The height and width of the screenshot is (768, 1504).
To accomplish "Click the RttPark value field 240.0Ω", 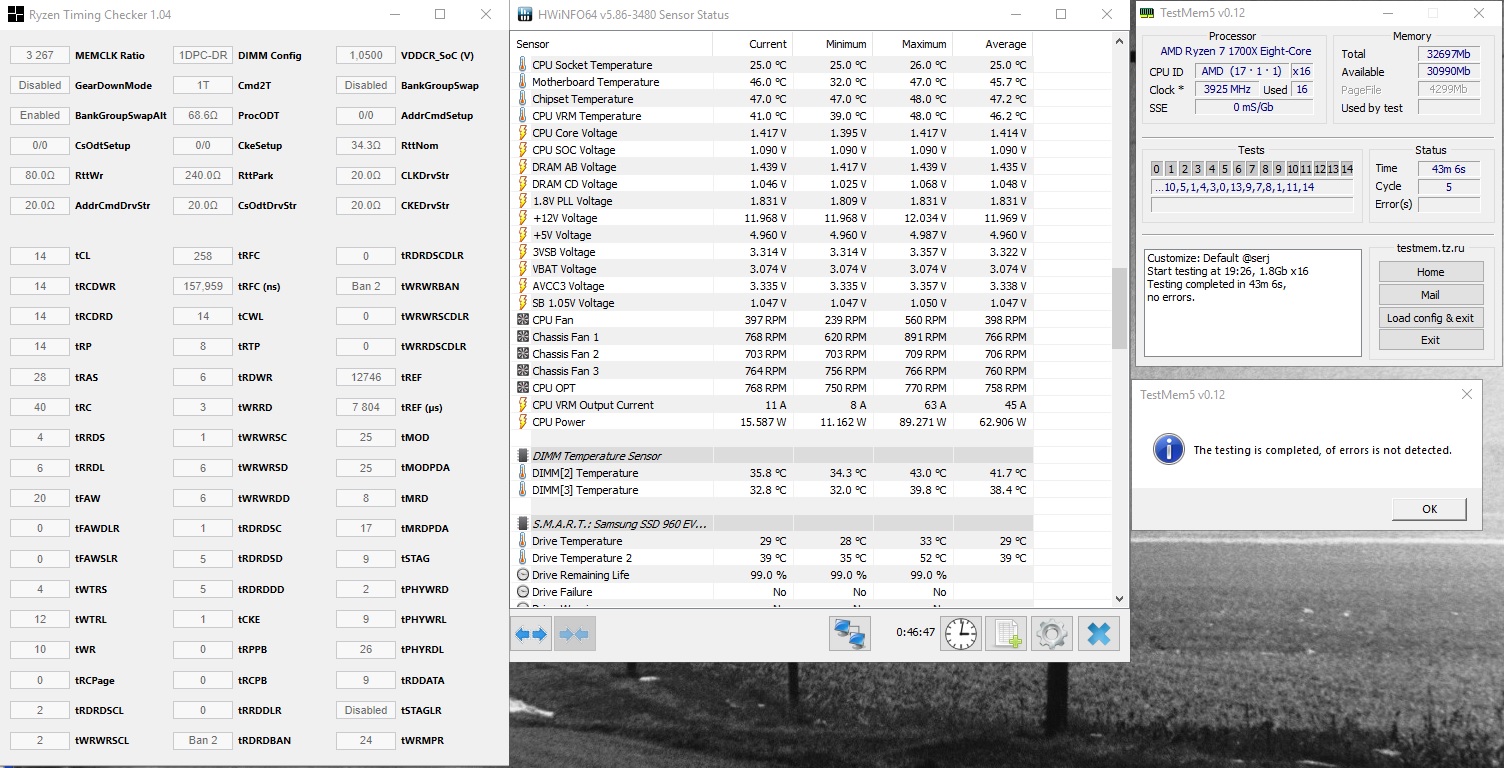I will point(203,175).
